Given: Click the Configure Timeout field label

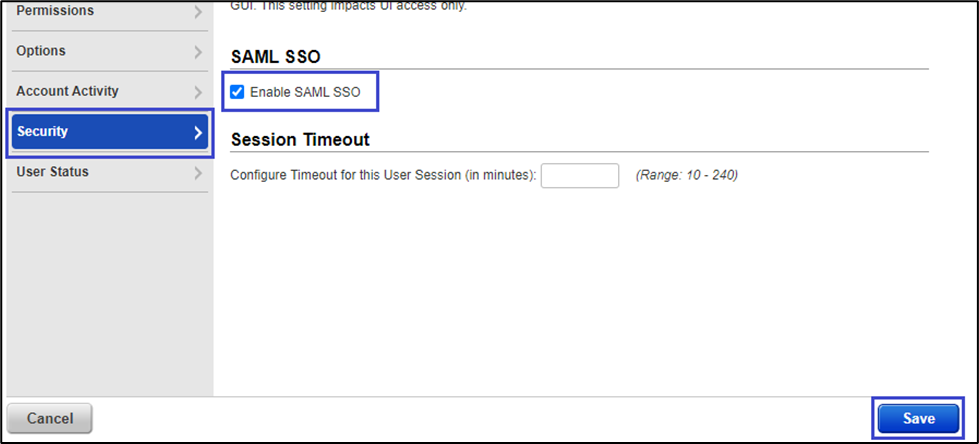Looking at the screenshot, I should tap(383, 175).
